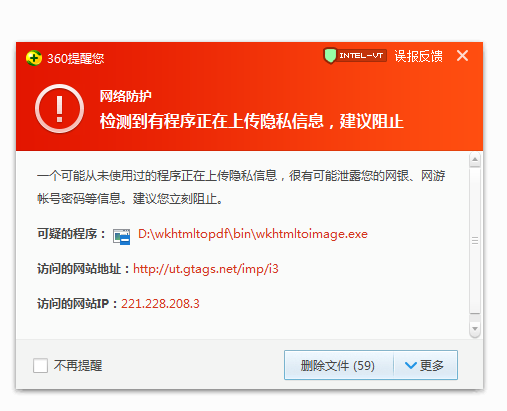Select the IP address 221.228.208.3
Screen dimensions: 507x411
tap(160, 304)
